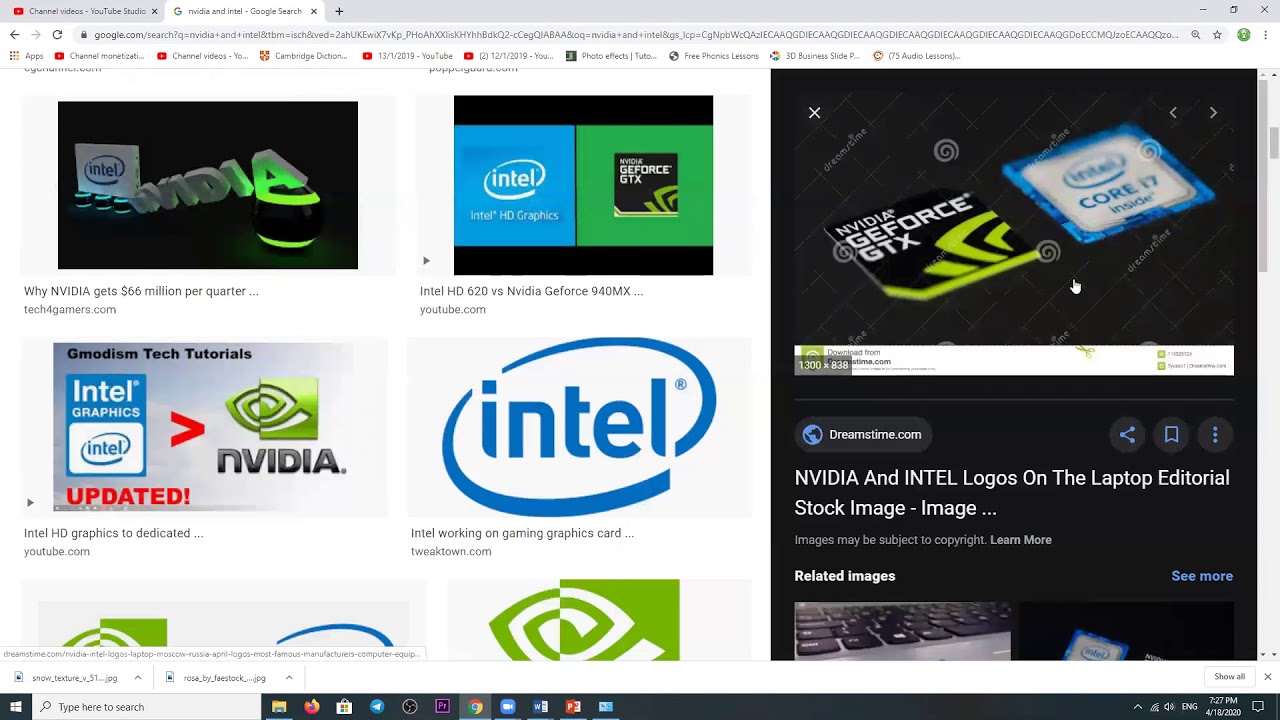Viewport: 1280px width, 720px height.
Task: Go forward in browser history
Action: pyautogui.click(x=35, y=34)
